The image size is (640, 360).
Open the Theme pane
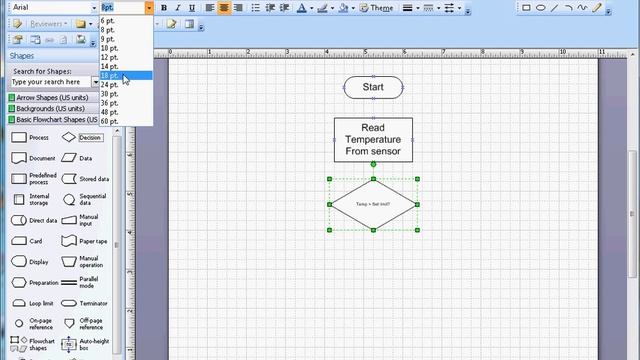[376, 8]
